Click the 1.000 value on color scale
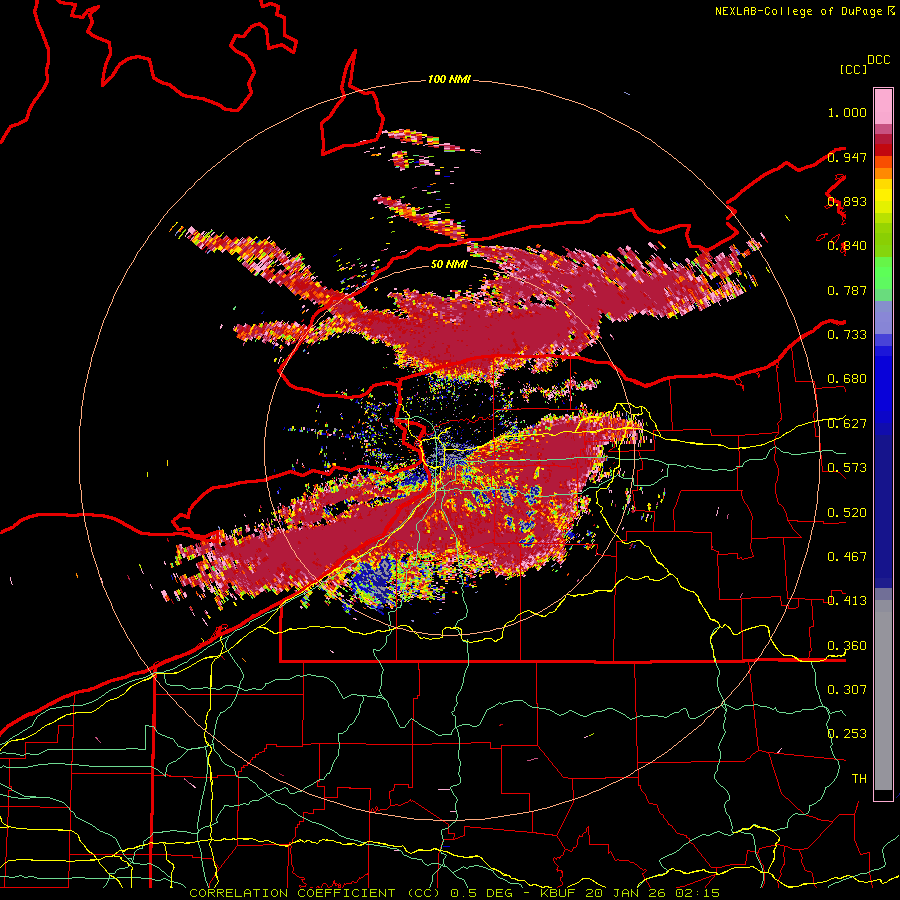The image size is (900, 900). pos(847,112)
